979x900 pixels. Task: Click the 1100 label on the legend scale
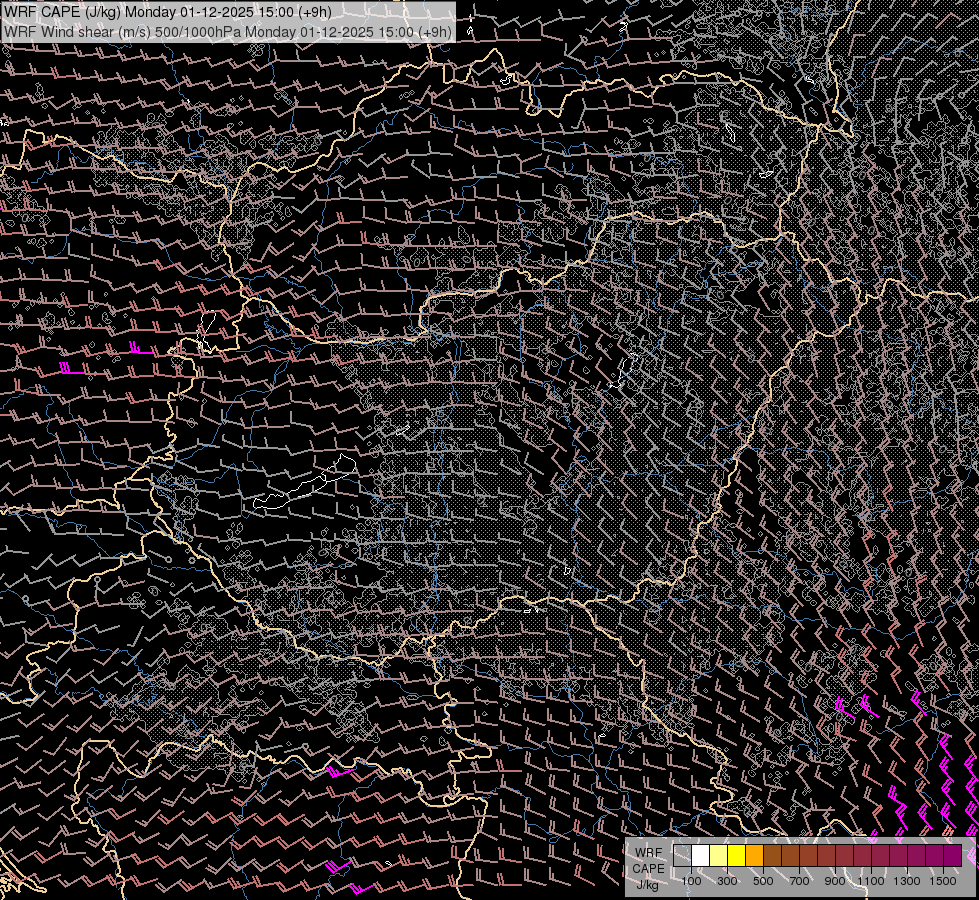(871, 881)
